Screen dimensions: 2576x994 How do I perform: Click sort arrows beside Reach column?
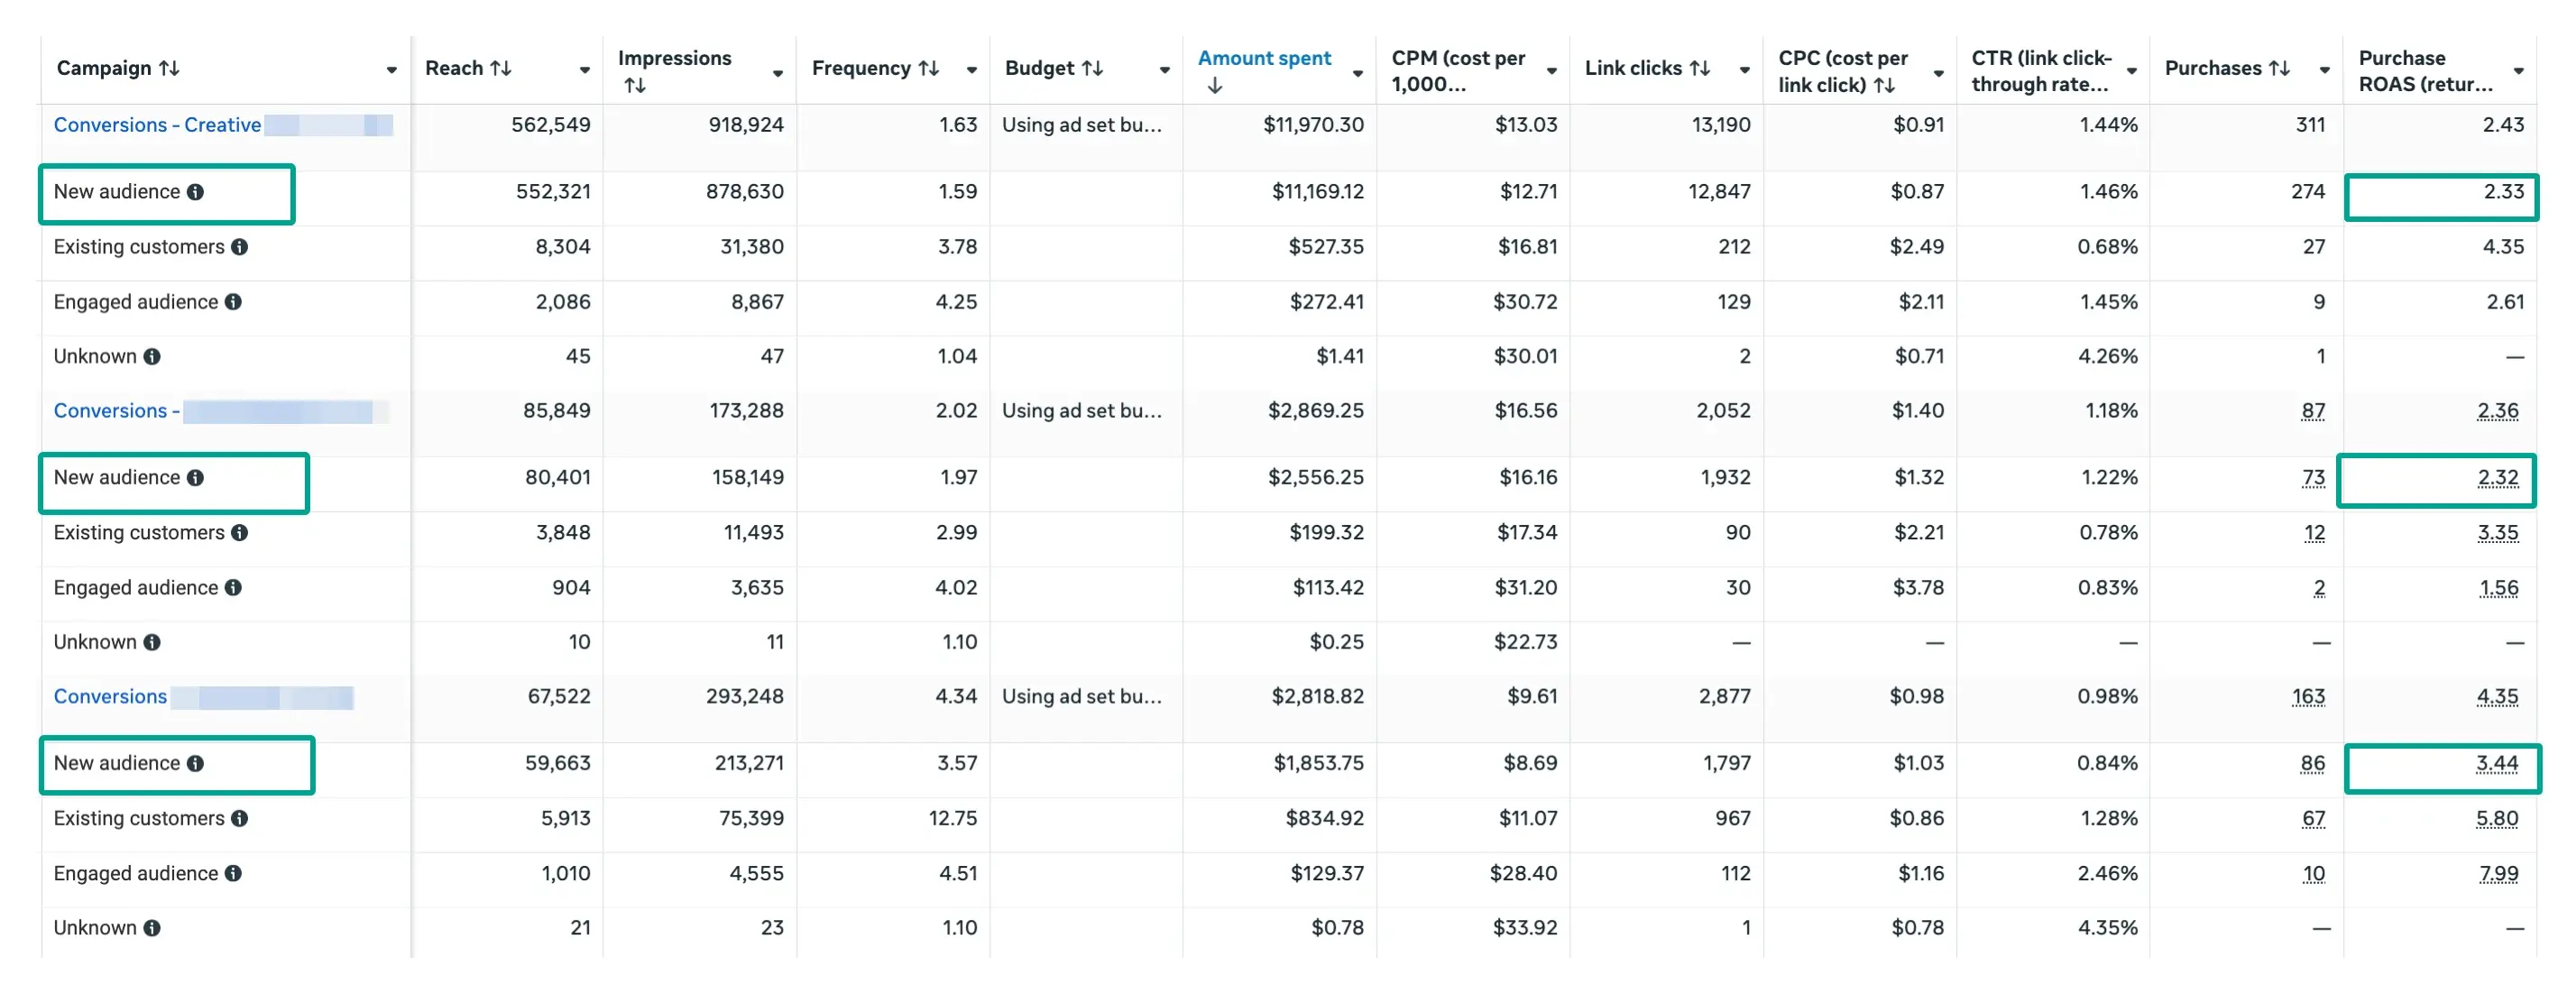pos(500,68)
